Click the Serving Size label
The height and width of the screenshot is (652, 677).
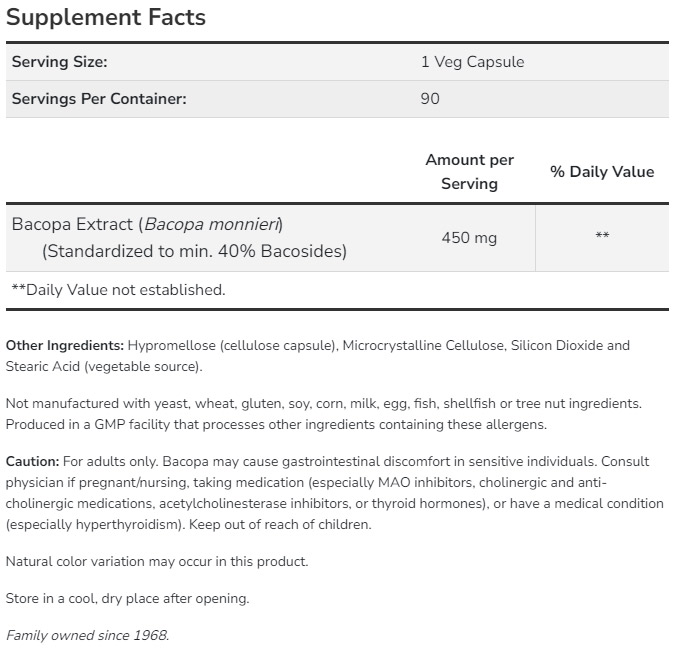59,62
